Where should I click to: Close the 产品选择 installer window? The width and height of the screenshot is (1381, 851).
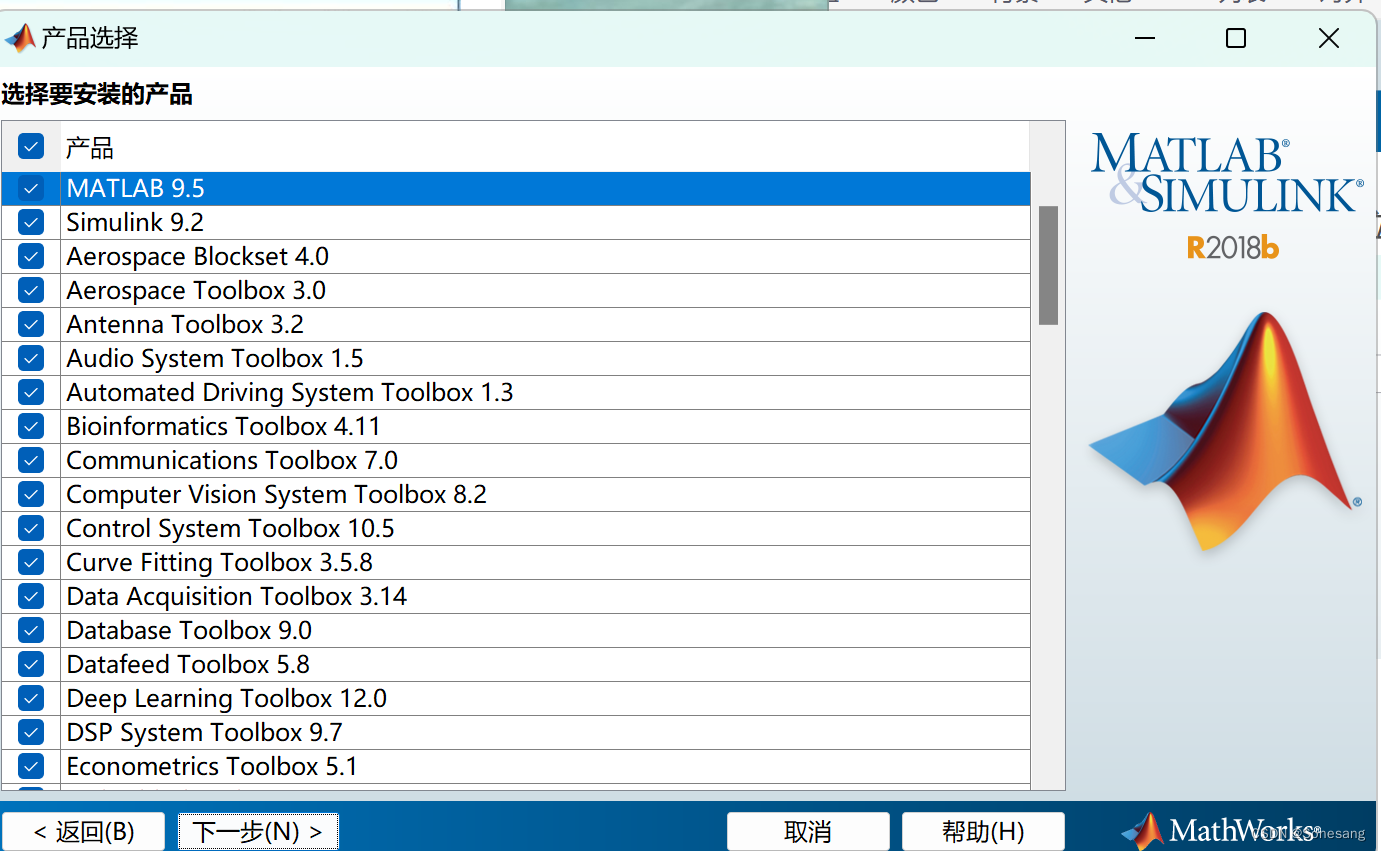tap(1328, 38)
